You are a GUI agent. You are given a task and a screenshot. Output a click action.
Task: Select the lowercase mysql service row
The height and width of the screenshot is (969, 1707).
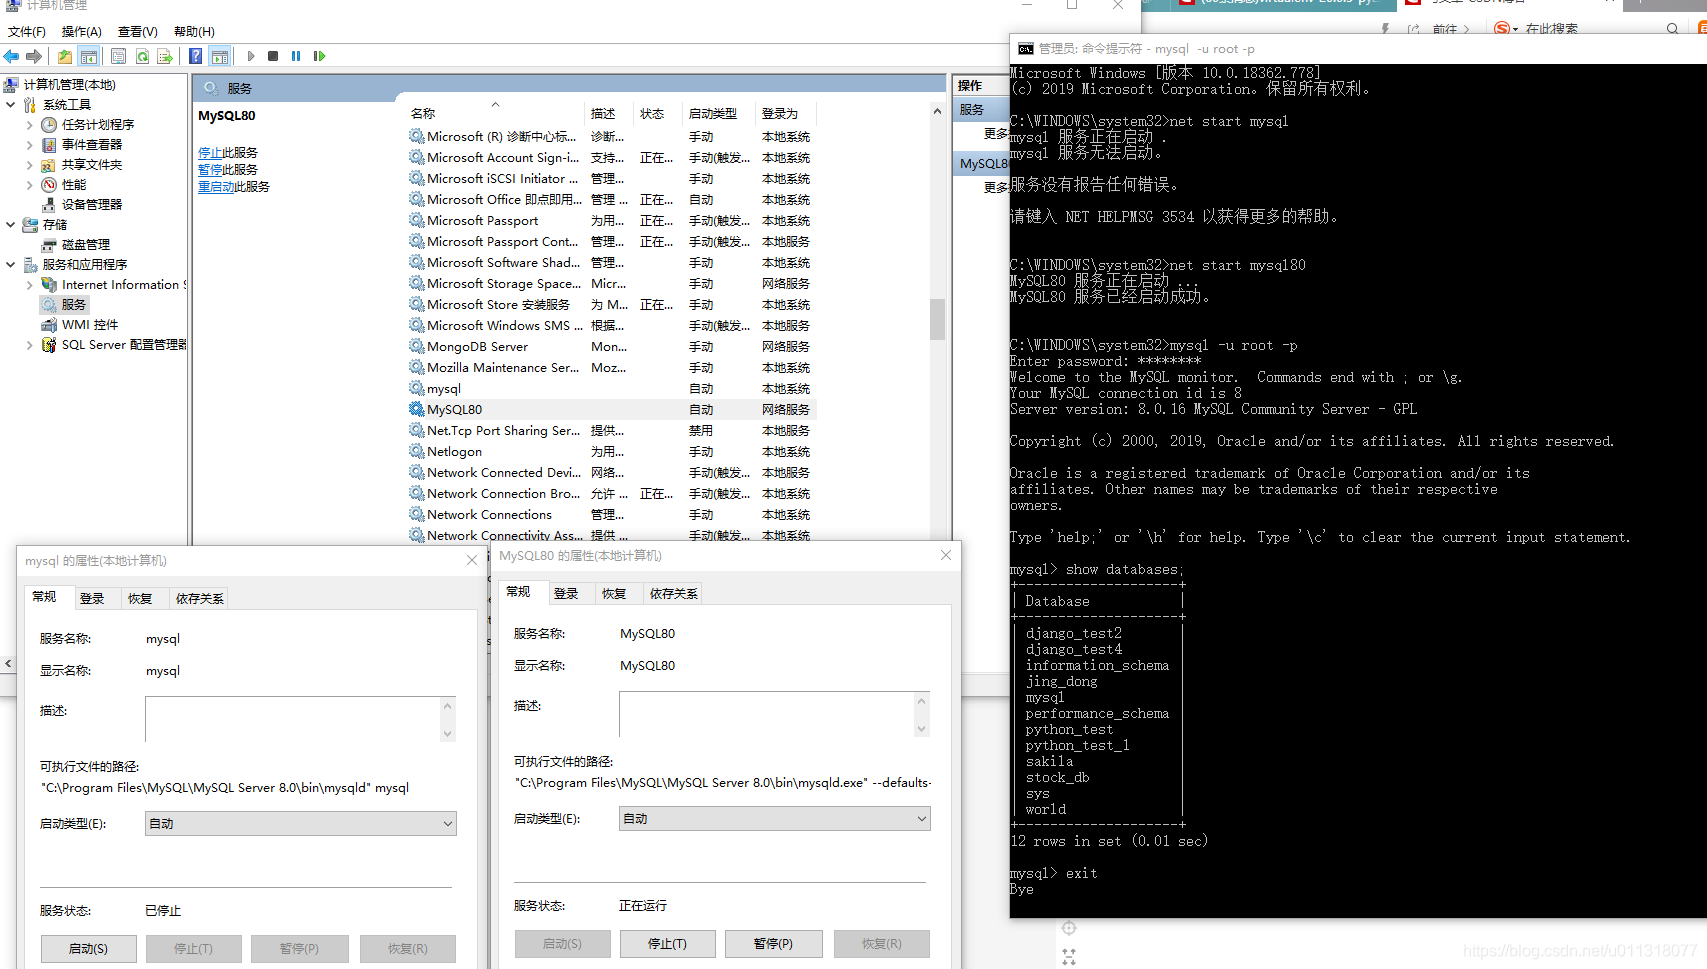610,388
